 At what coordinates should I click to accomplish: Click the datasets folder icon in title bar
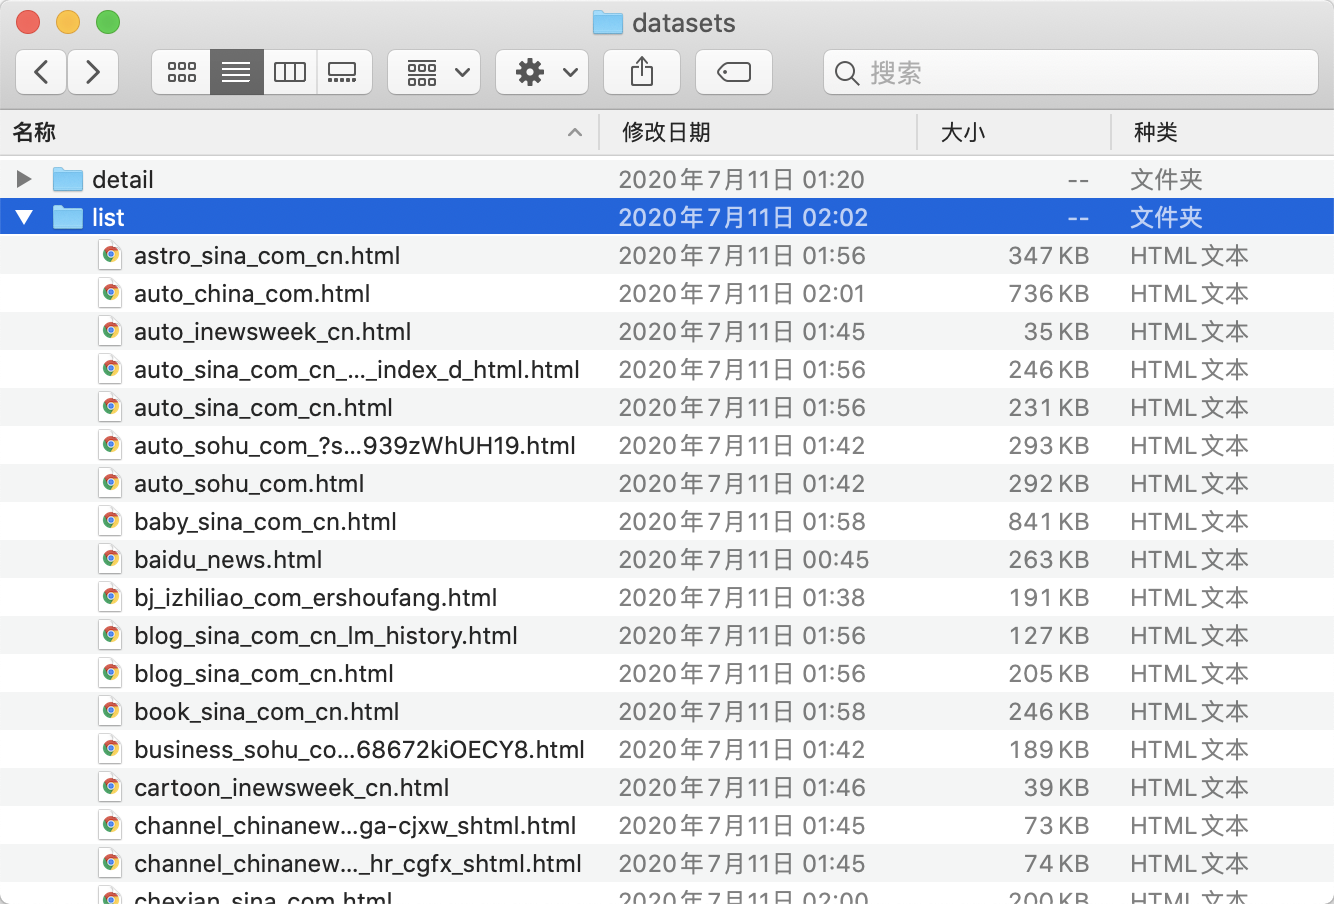point(608,23)
